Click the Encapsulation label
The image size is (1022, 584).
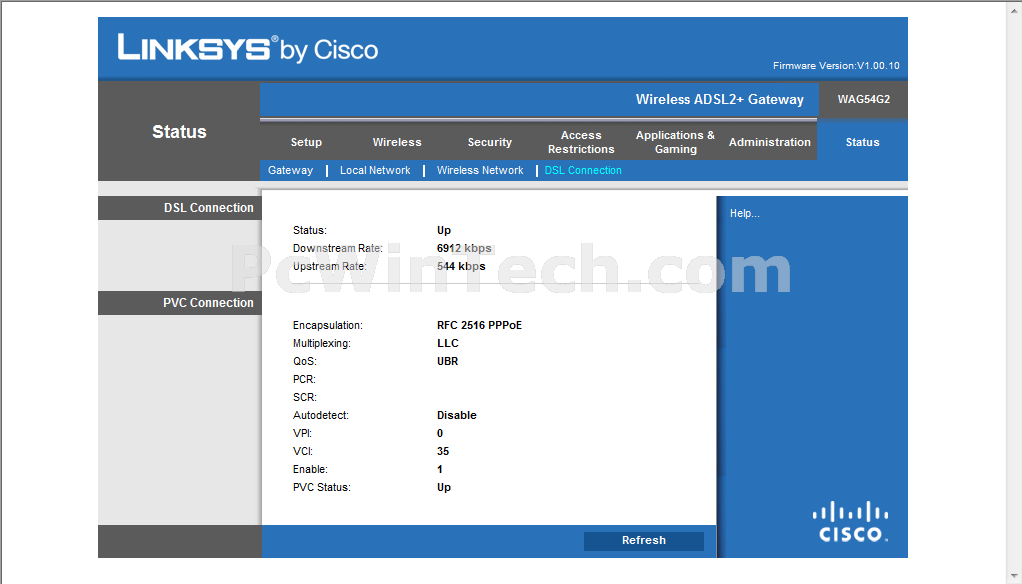coord(327,325)
